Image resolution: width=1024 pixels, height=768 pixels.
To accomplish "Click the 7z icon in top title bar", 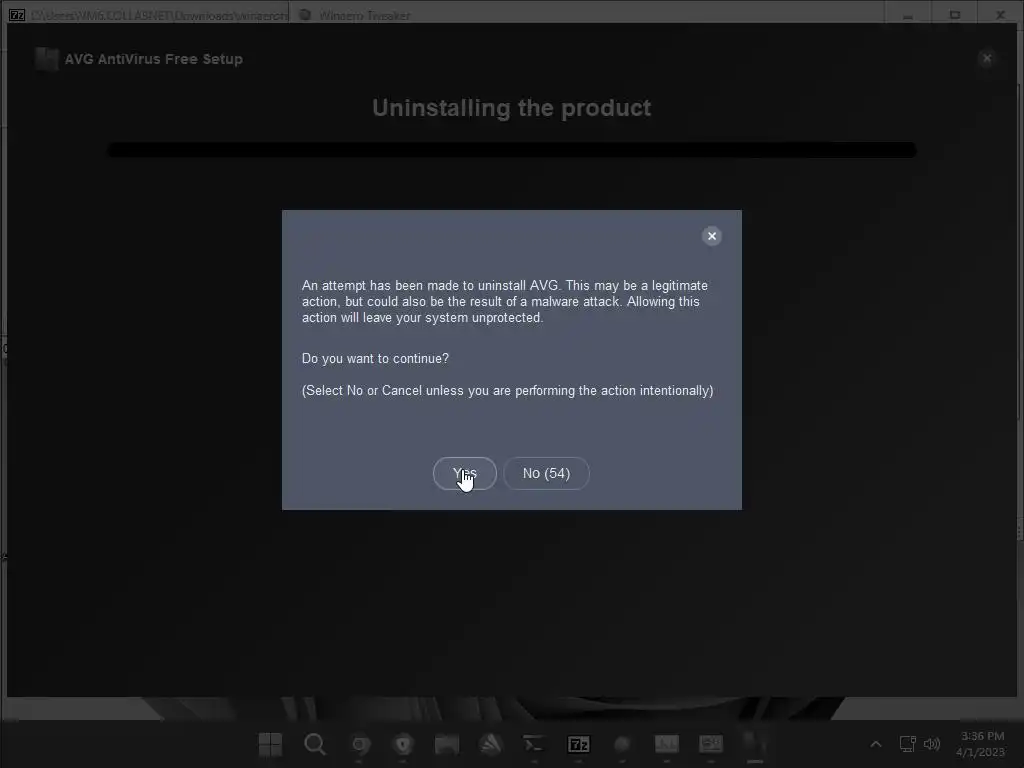I will click(x=17, y=14).
